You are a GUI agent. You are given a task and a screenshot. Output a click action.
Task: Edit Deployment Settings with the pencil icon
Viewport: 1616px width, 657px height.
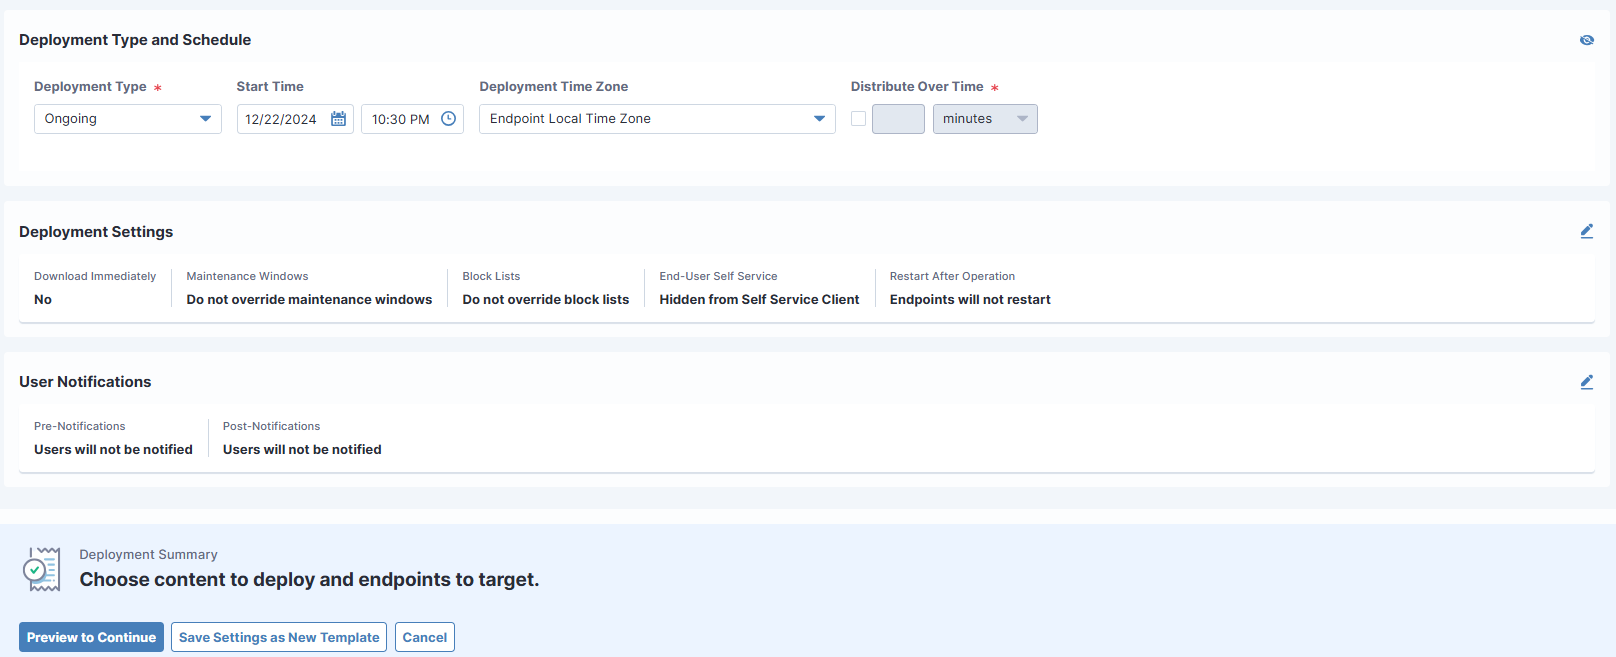[x=1586, y=231]
